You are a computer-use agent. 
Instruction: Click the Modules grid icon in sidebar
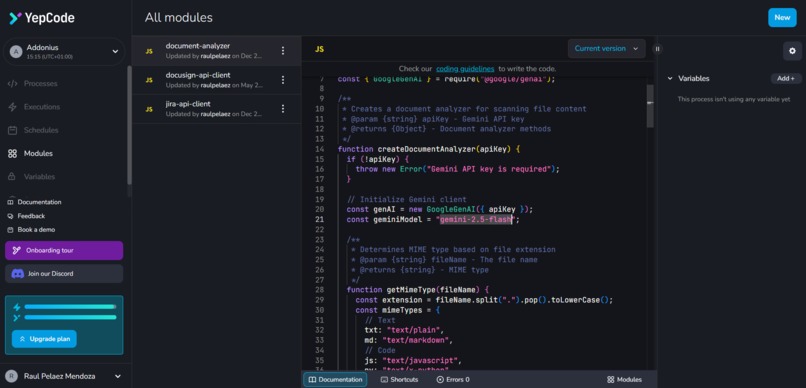coord(13,153)
